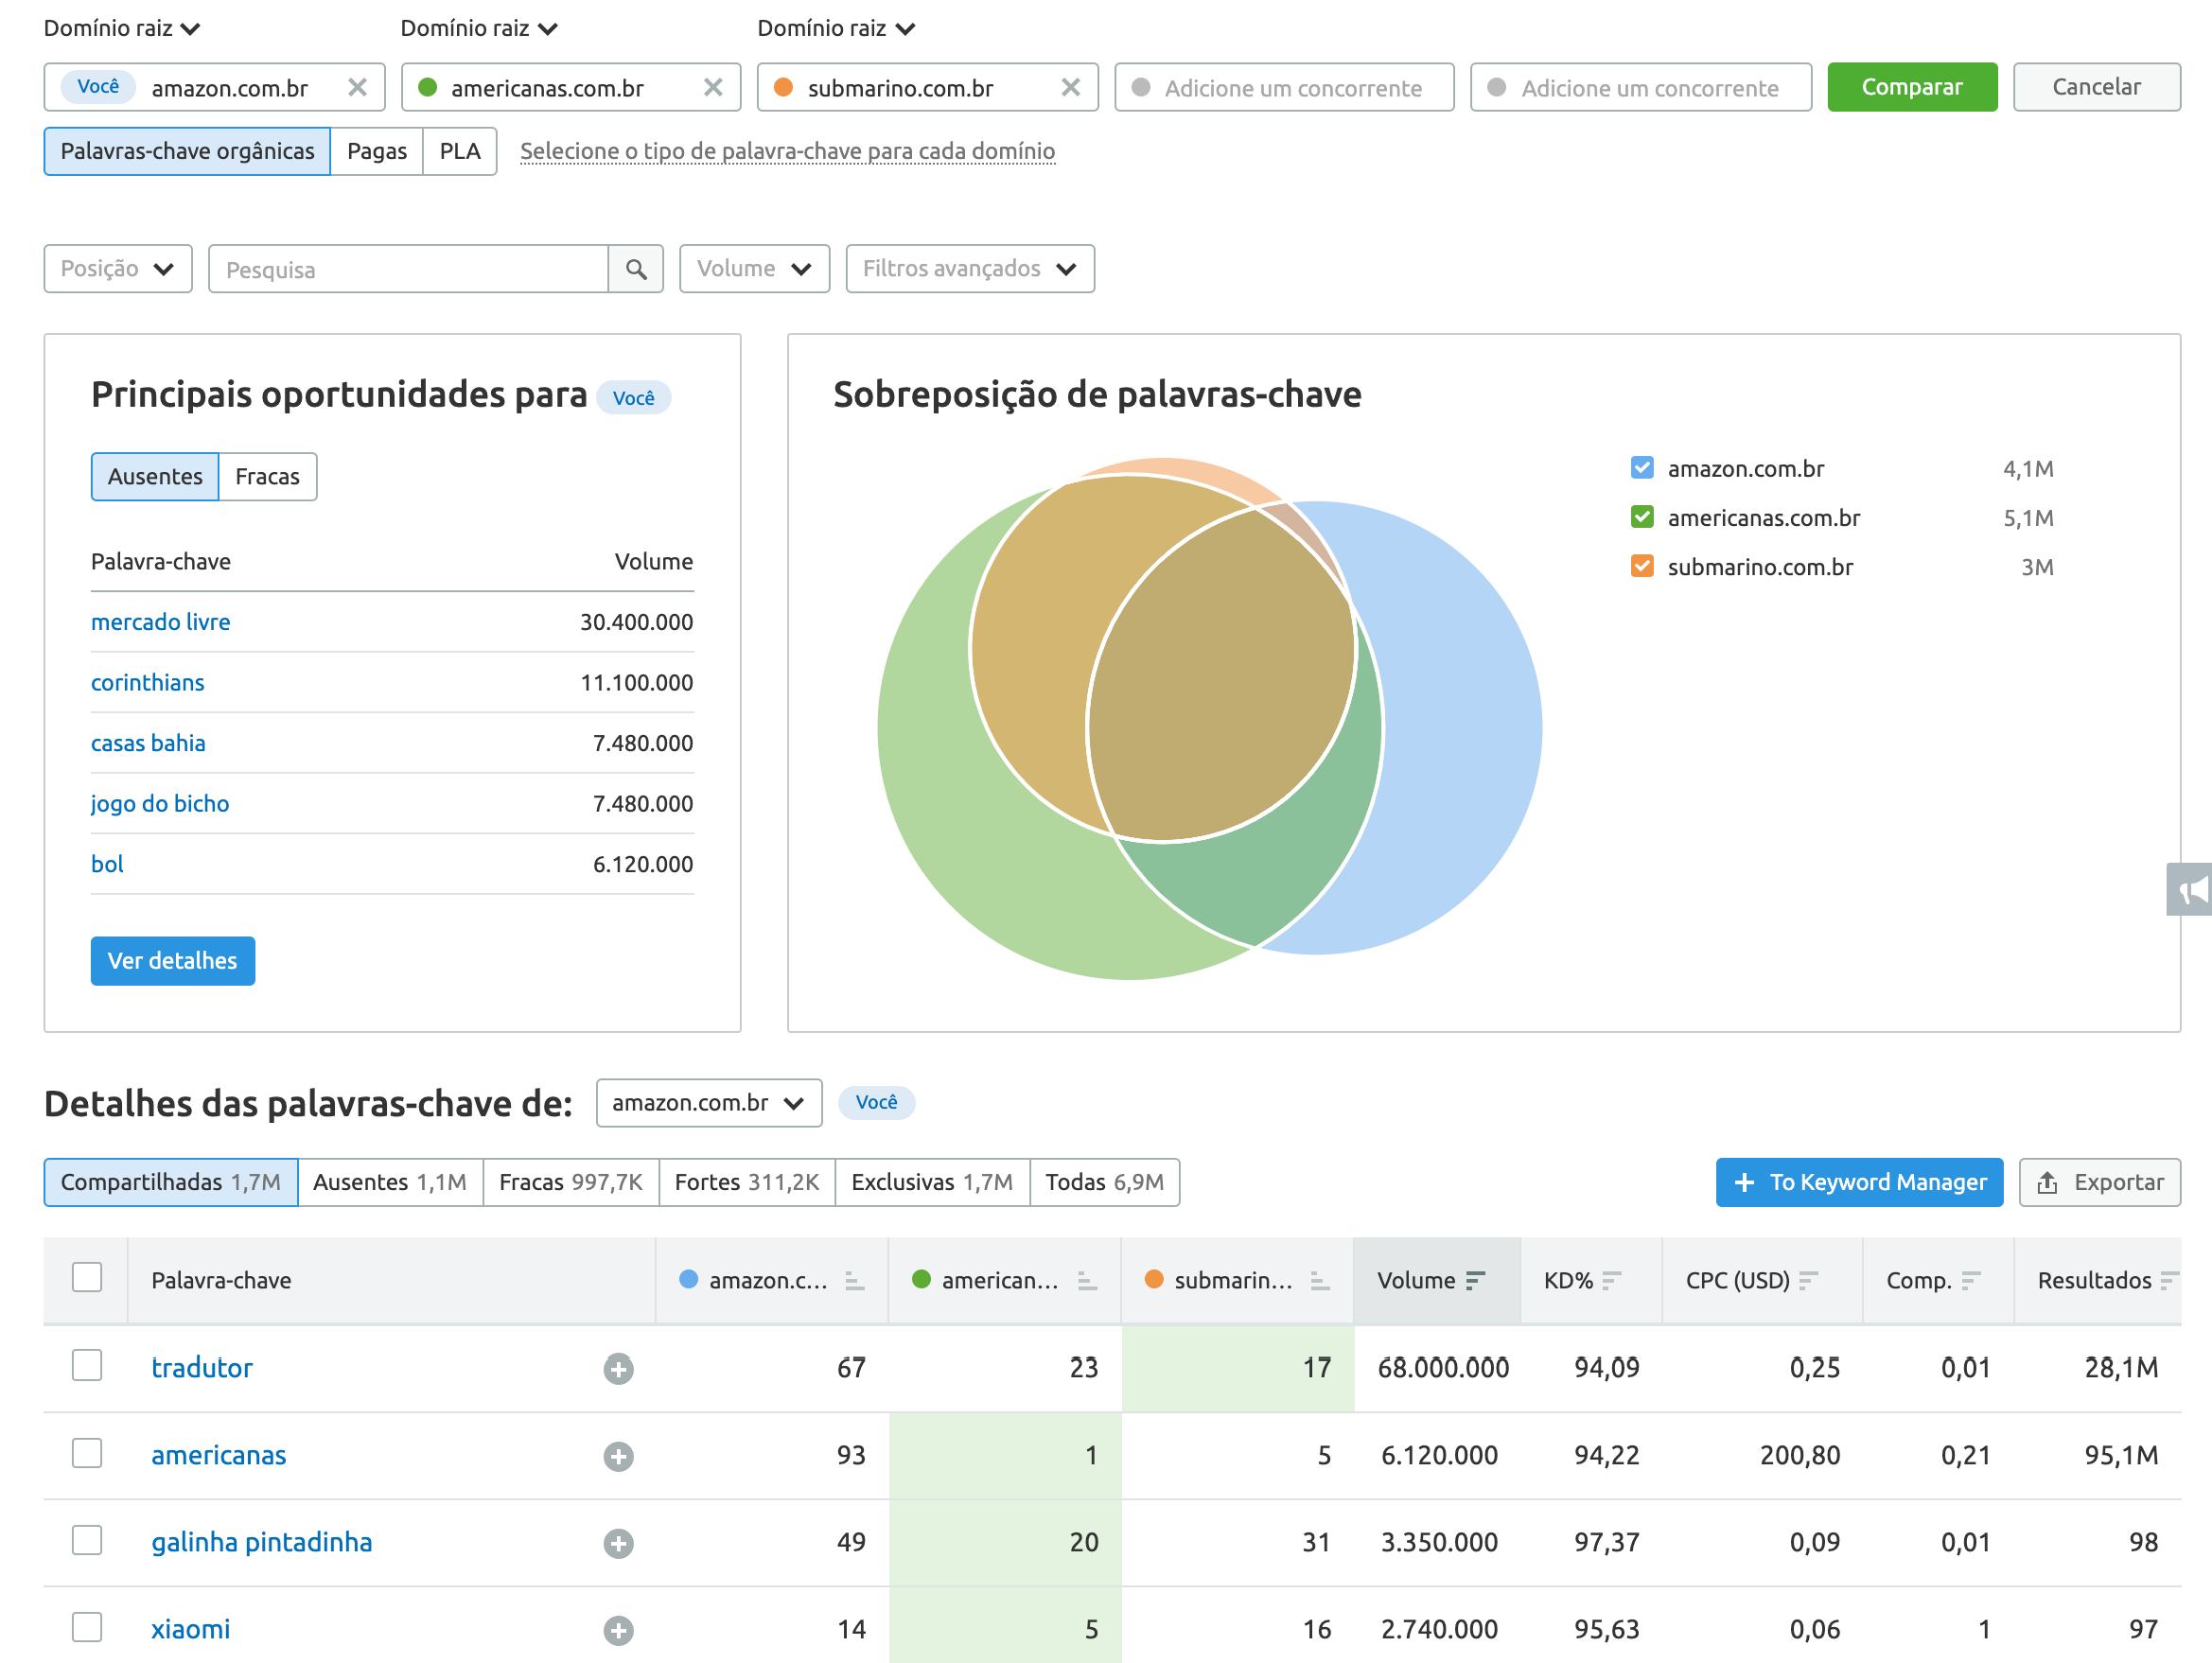Image resolution: width=2212 pixels, height=1663 pixels.
Task: Open the tradutor keyword link
Action: point(202,1367)
